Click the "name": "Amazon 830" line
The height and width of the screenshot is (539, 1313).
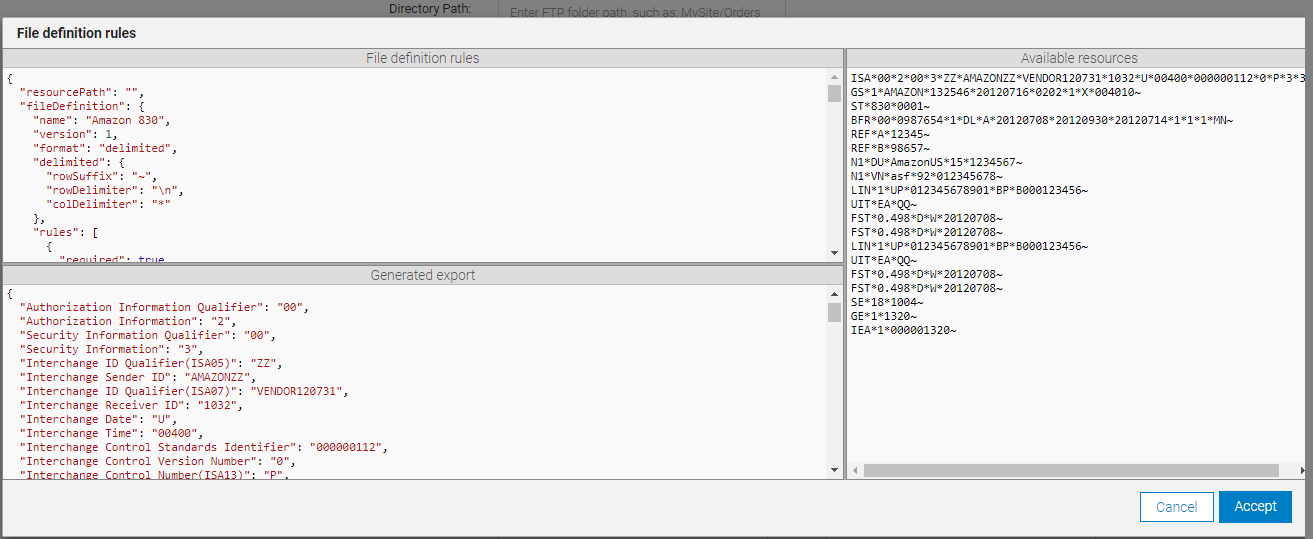coord(102,120)
